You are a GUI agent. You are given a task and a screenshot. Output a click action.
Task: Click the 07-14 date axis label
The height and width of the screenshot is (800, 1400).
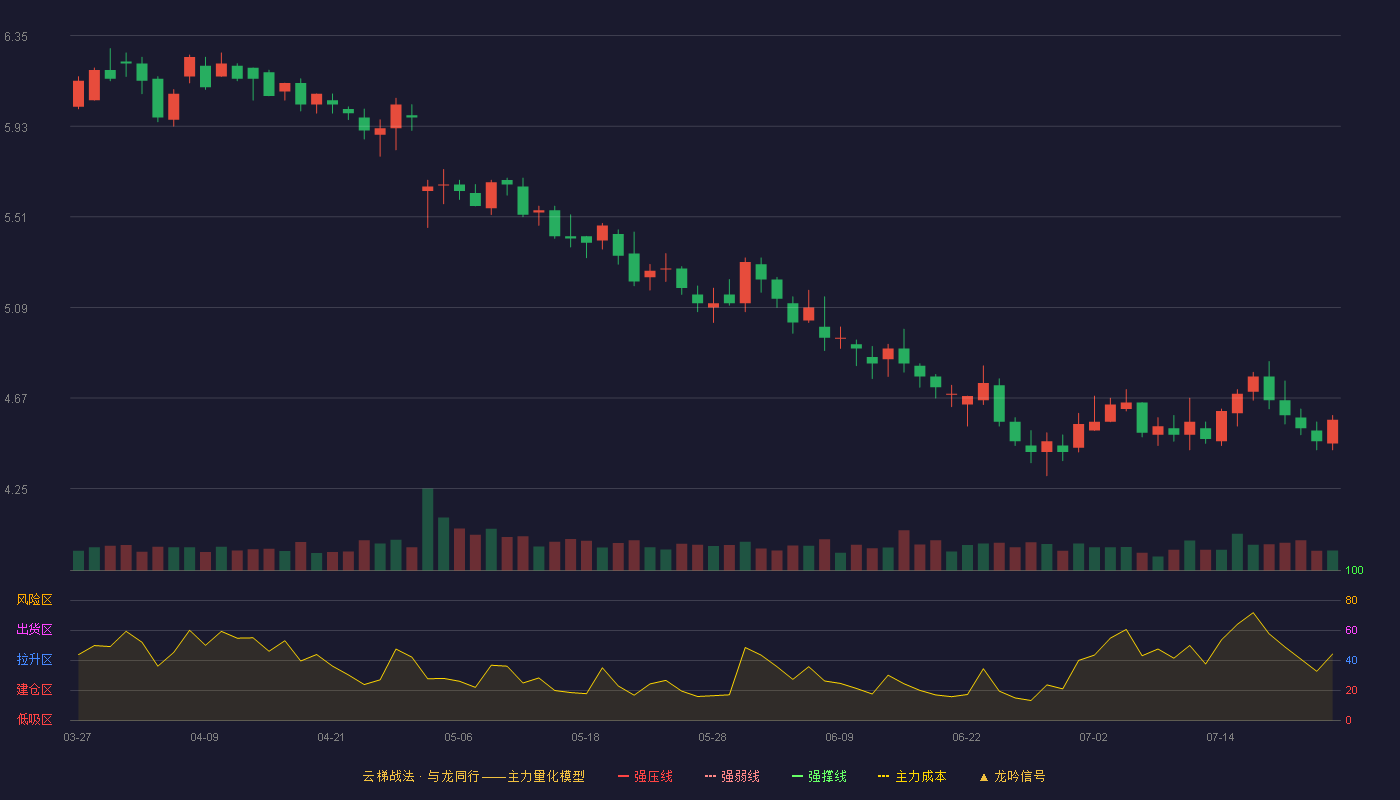pyautogui.click(x=1220, y=737)
